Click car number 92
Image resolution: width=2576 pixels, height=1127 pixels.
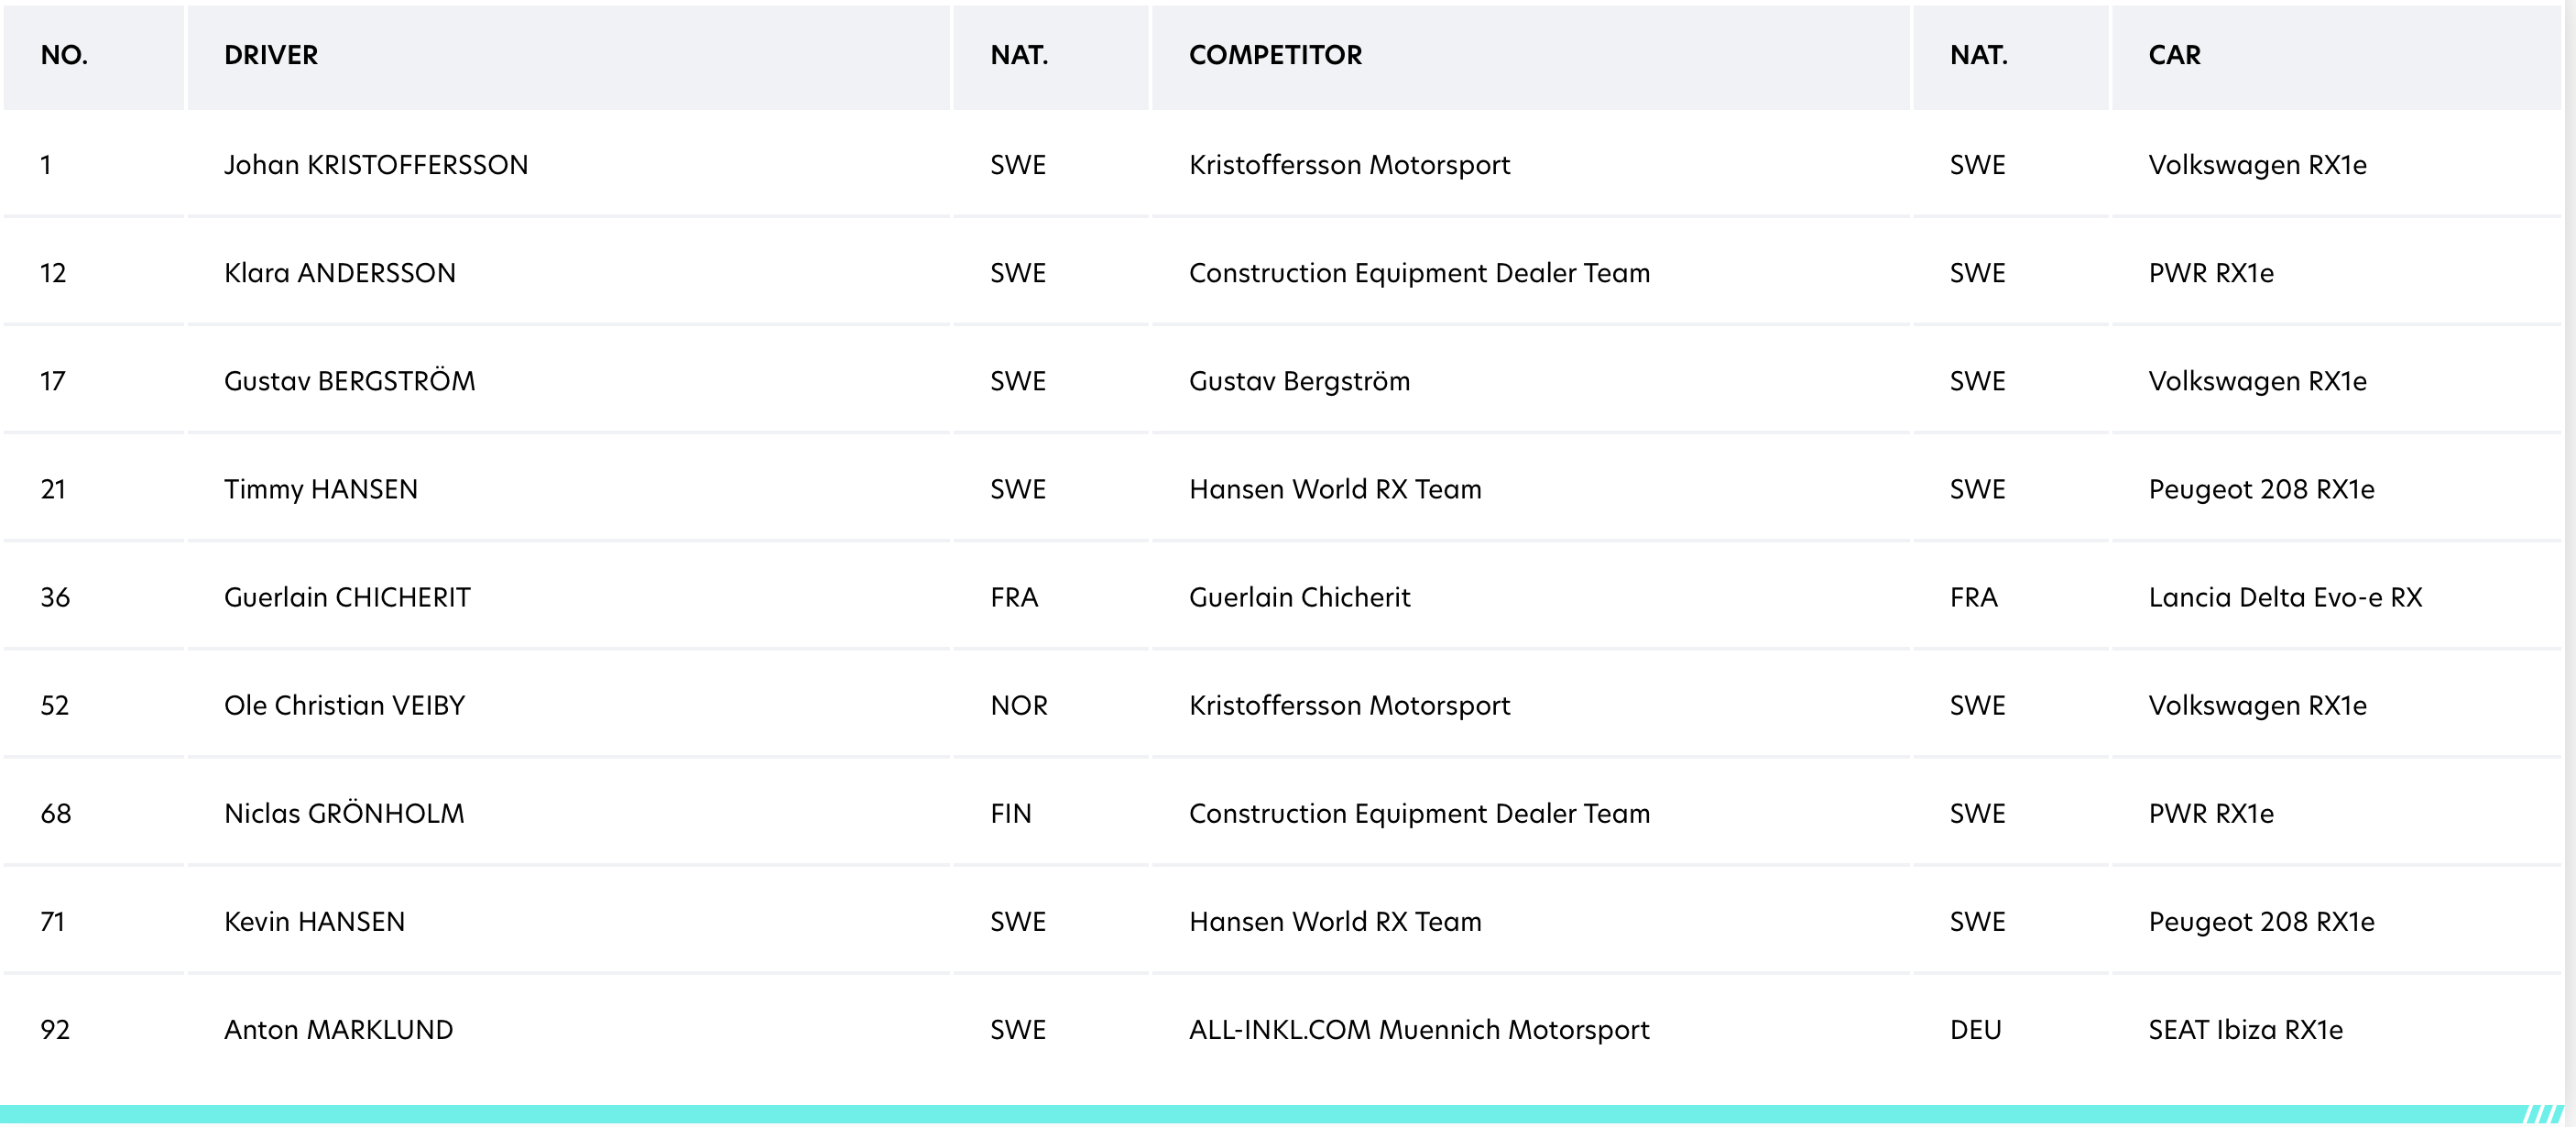[55, 1029]
